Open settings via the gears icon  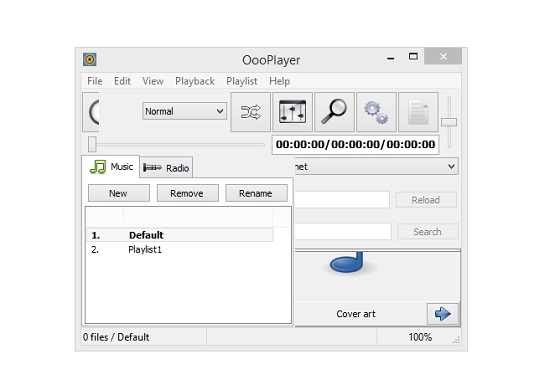(376, 112)
